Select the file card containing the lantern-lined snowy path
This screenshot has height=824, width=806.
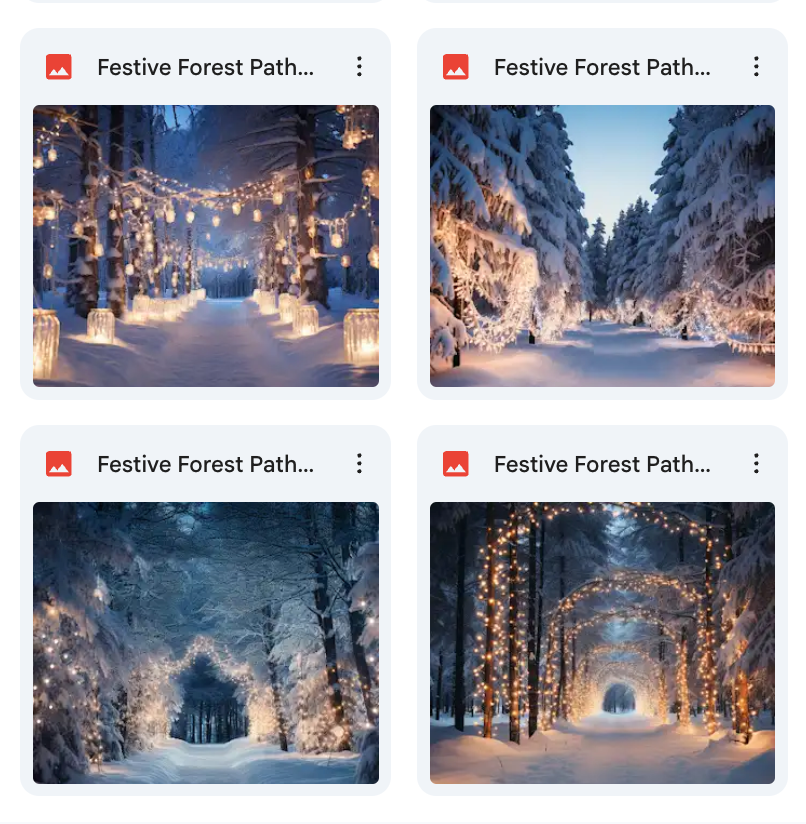(205, 214)
